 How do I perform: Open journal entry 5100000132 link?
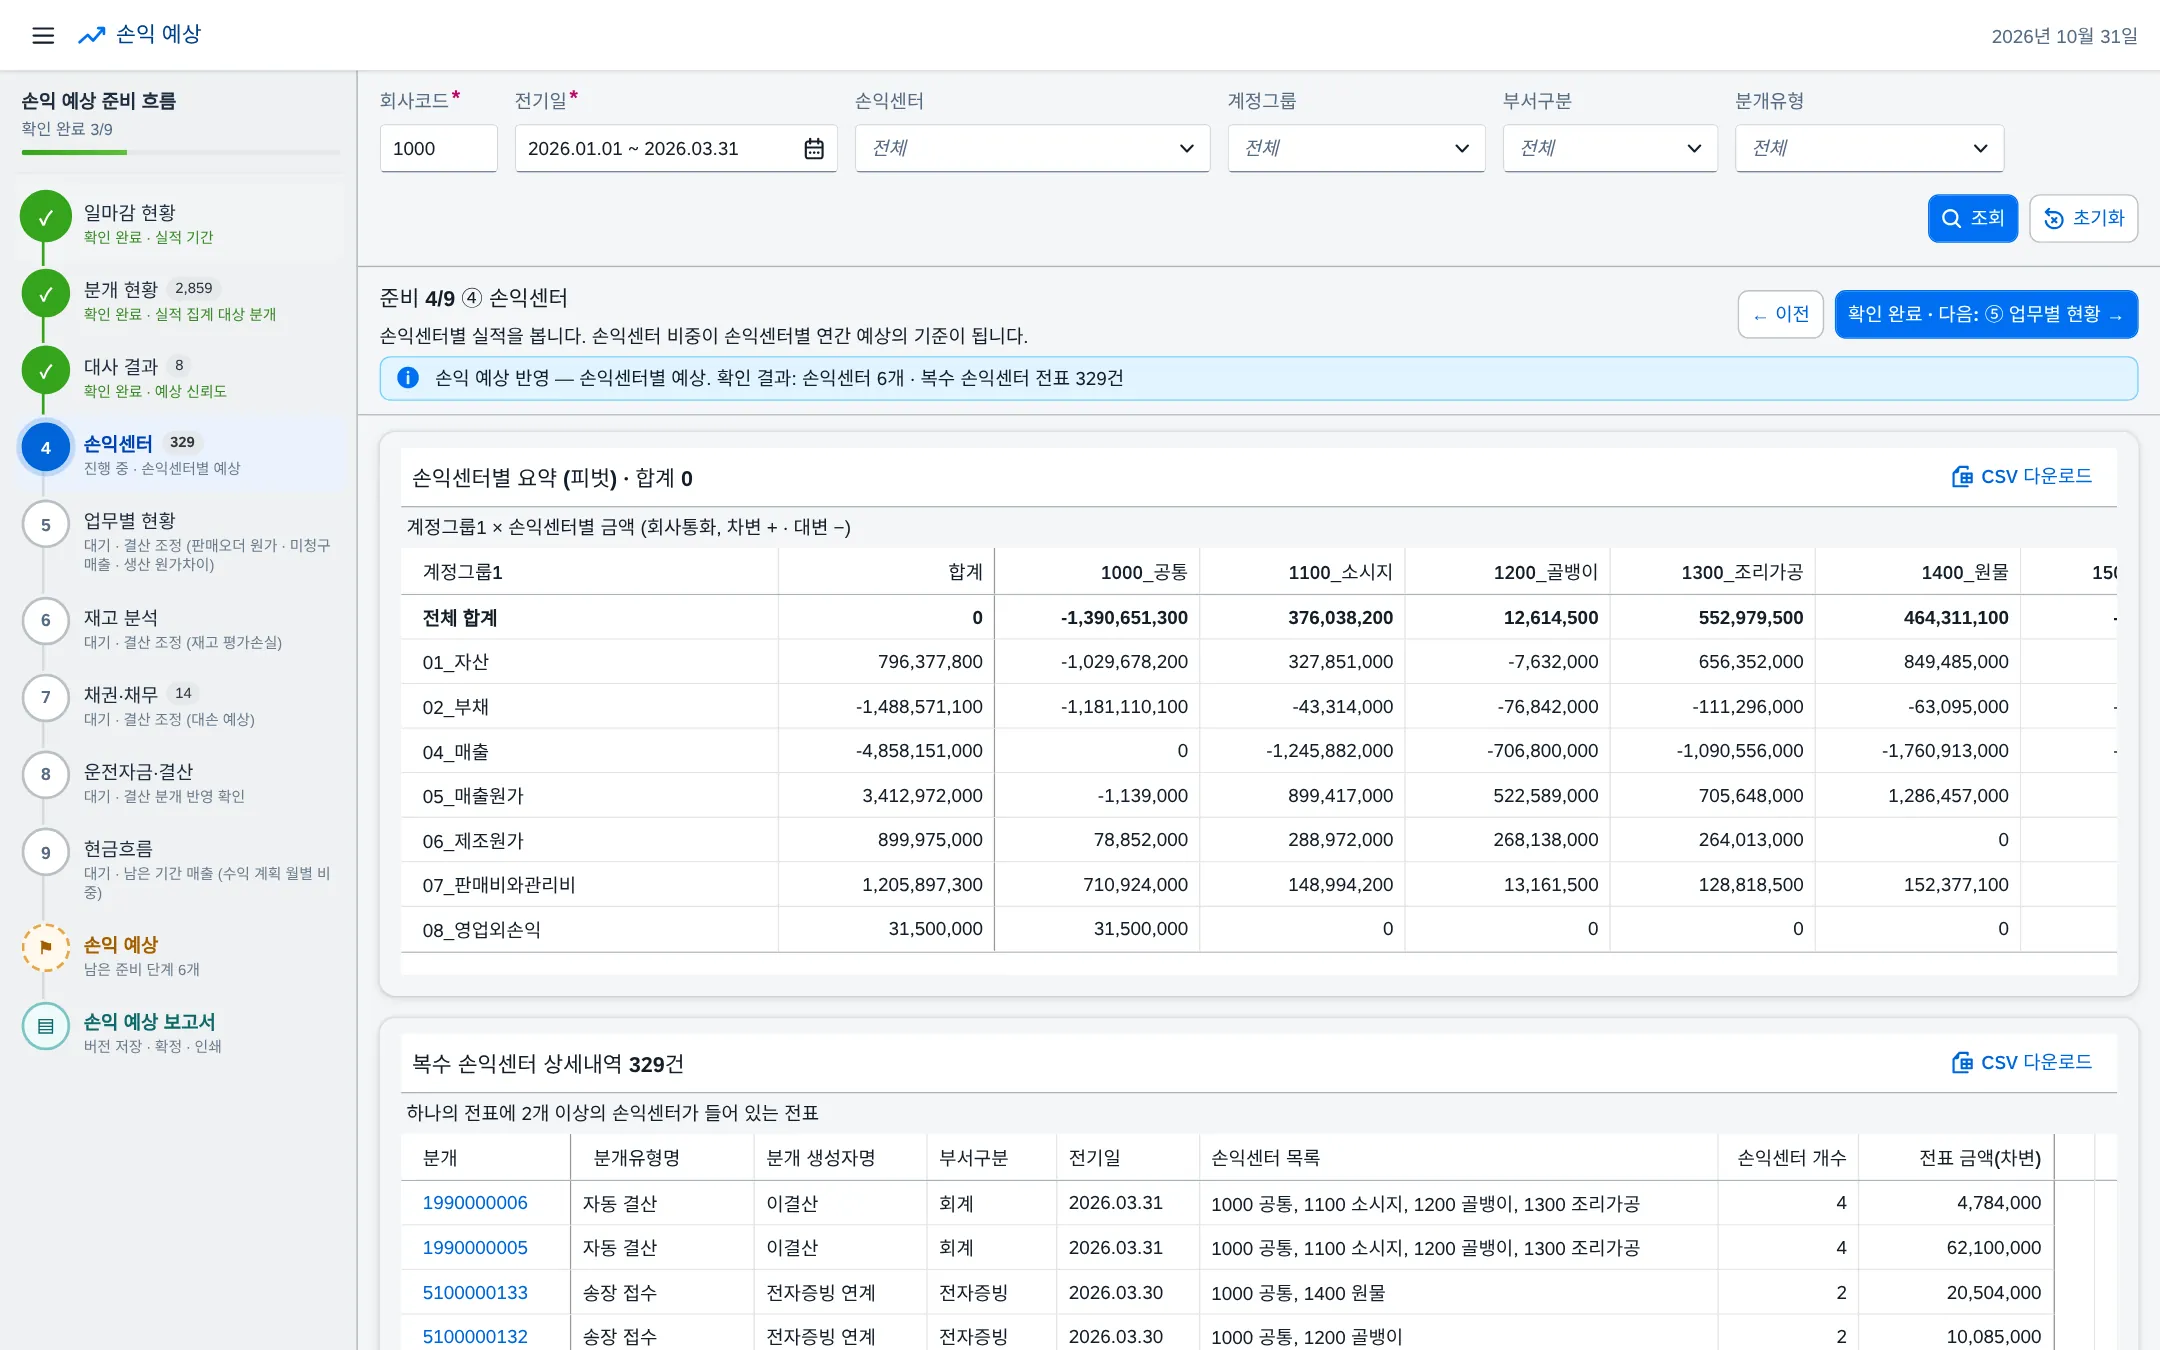click(475, 1337)
